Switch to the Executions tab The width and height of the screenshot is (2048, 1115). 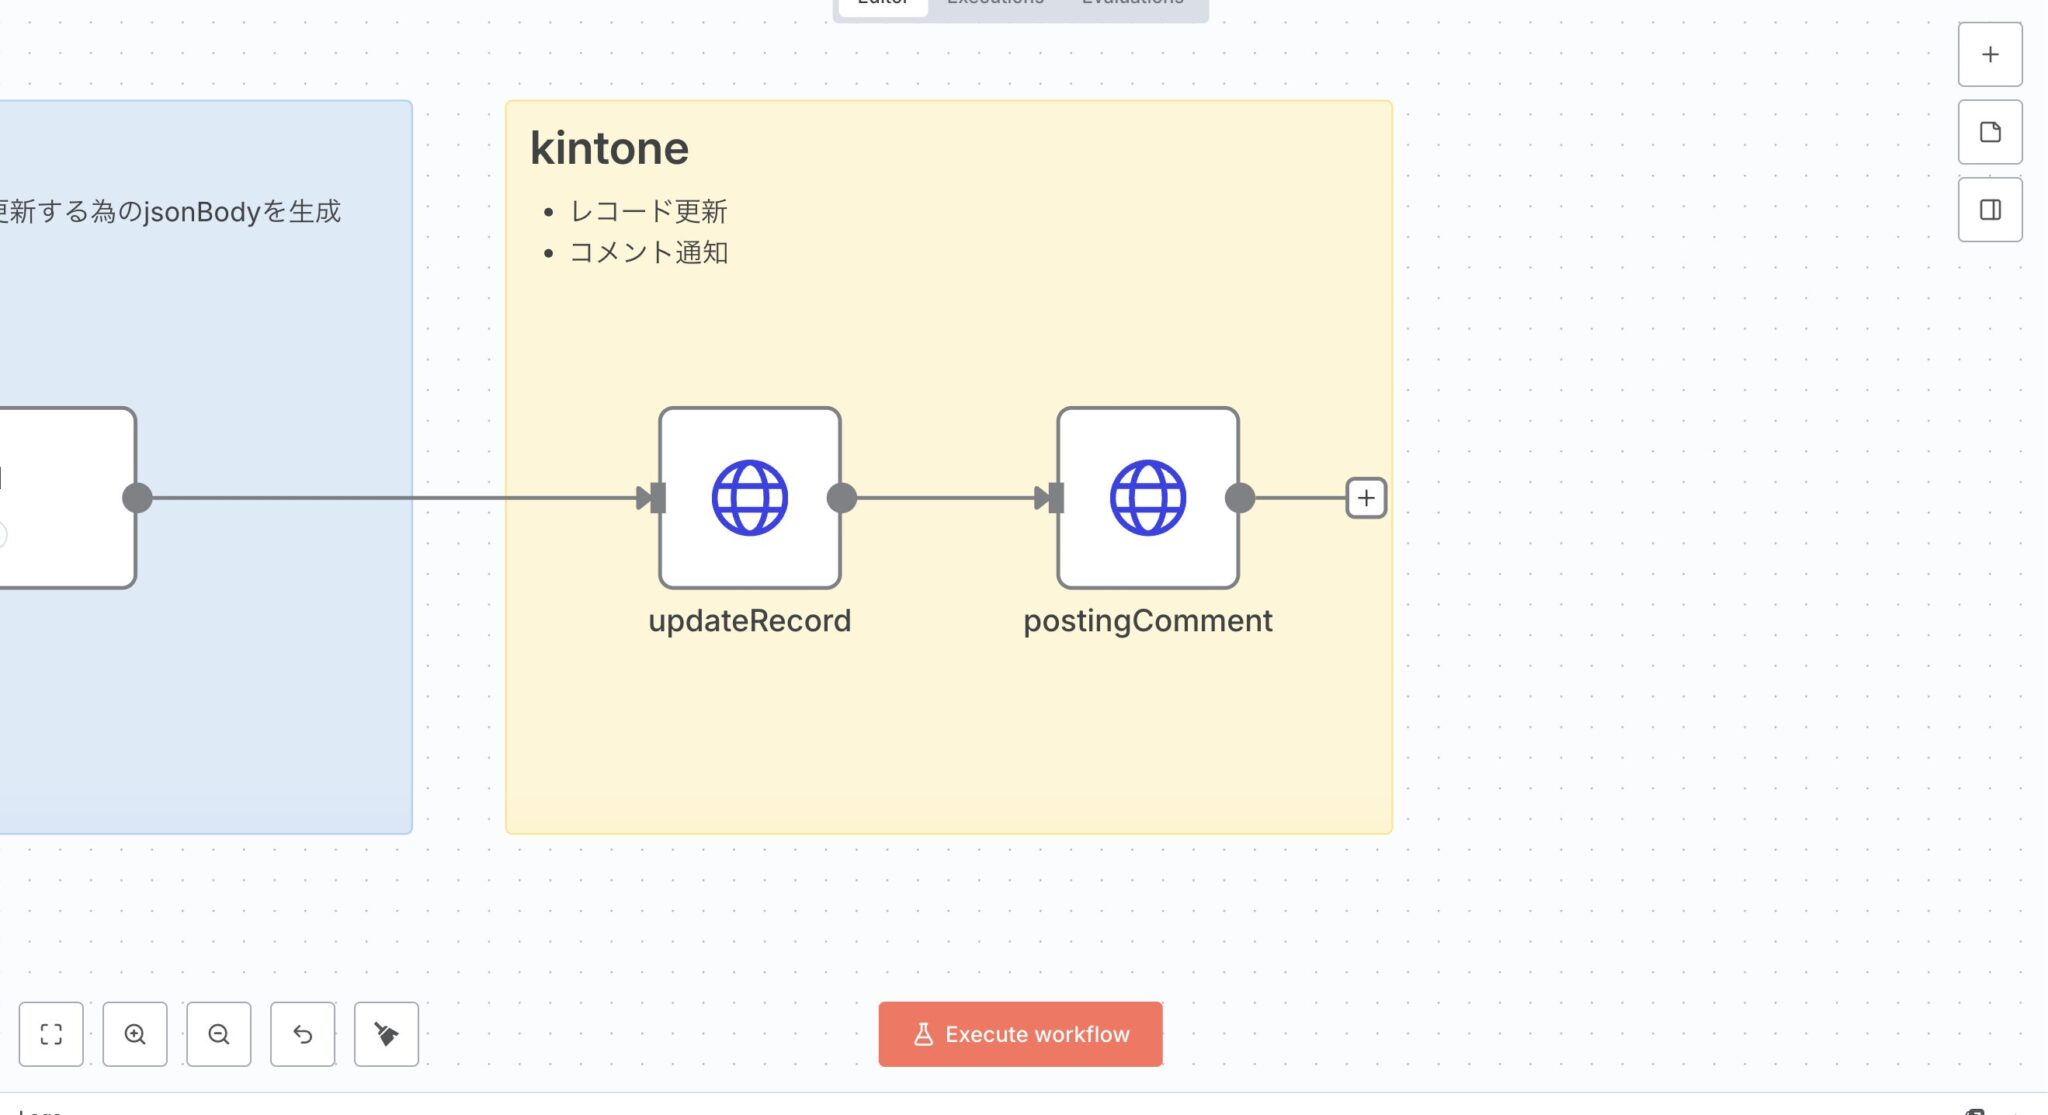tap(995, 4)
